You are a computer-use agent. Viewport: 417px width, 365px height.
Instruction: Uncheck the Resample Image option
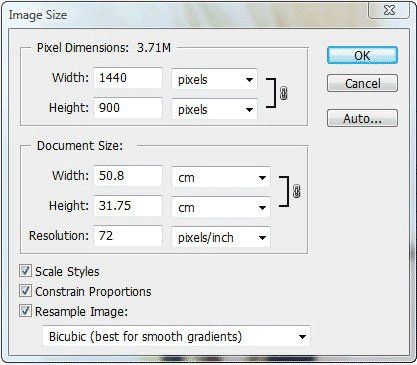pyautogui.click(x=26, y=311)
